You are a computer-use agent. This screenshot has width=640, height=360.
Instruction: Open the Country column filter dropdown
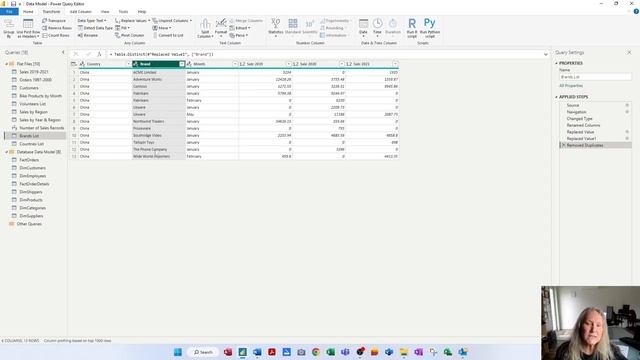(128, 64)
